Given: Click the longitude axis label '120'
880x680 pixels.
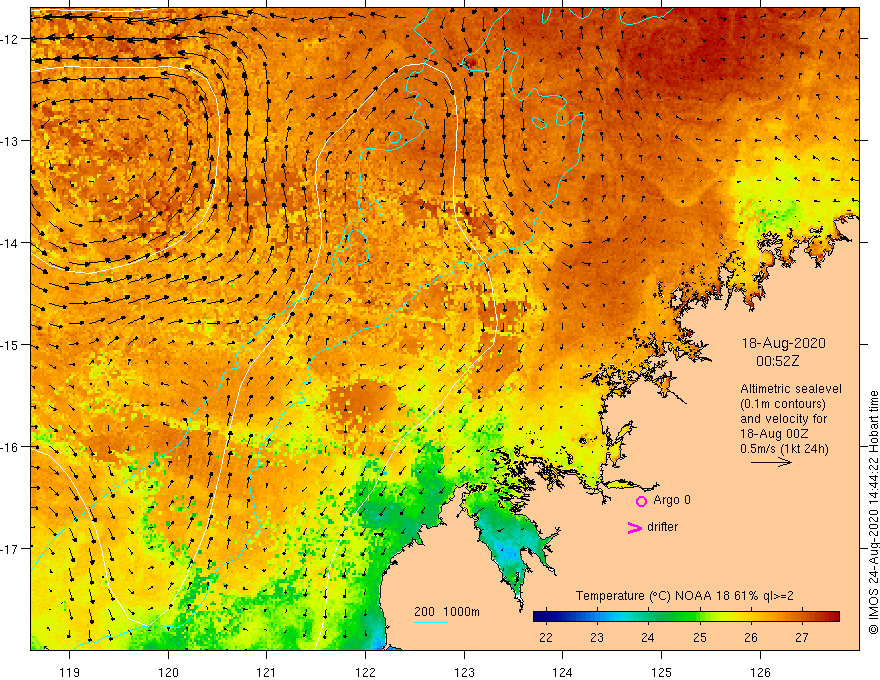Looking at the screenshot, I should [168, 672].
